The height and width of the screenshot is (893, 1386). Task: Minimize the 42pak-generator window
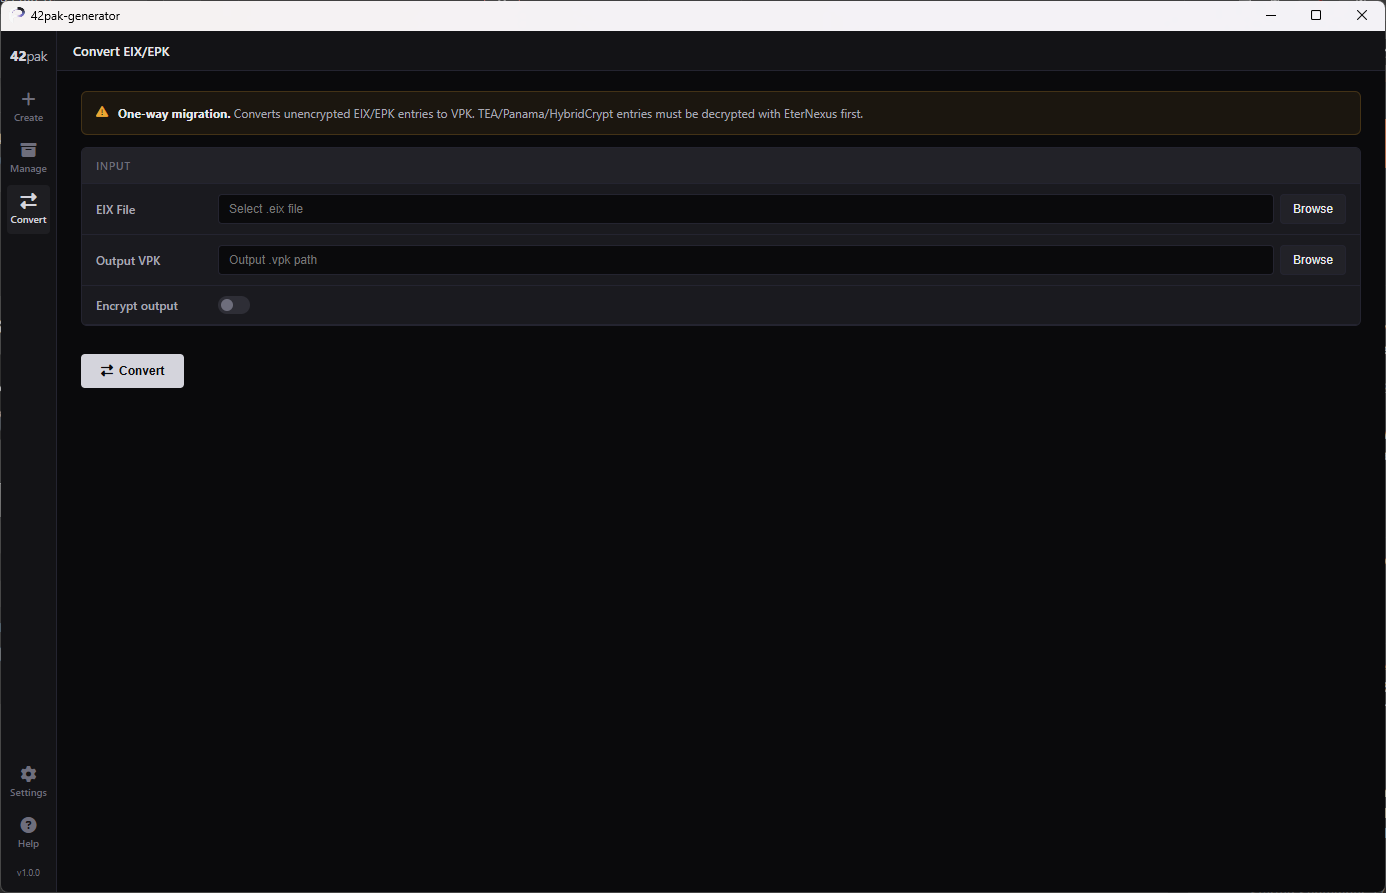point(1271,15)
